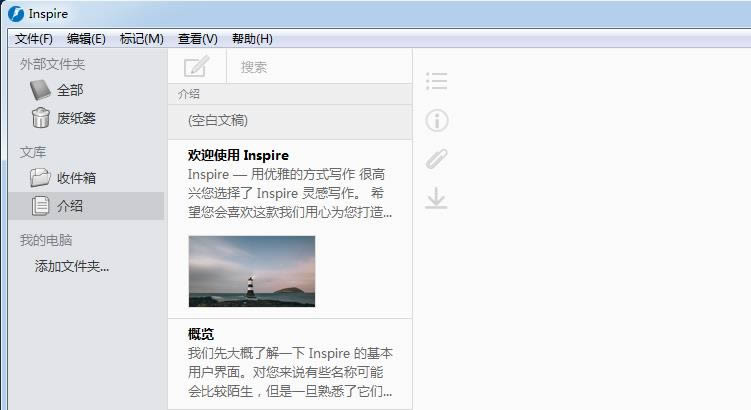
Task: Select 全部 in the sidebar
Action: (70, 90)
